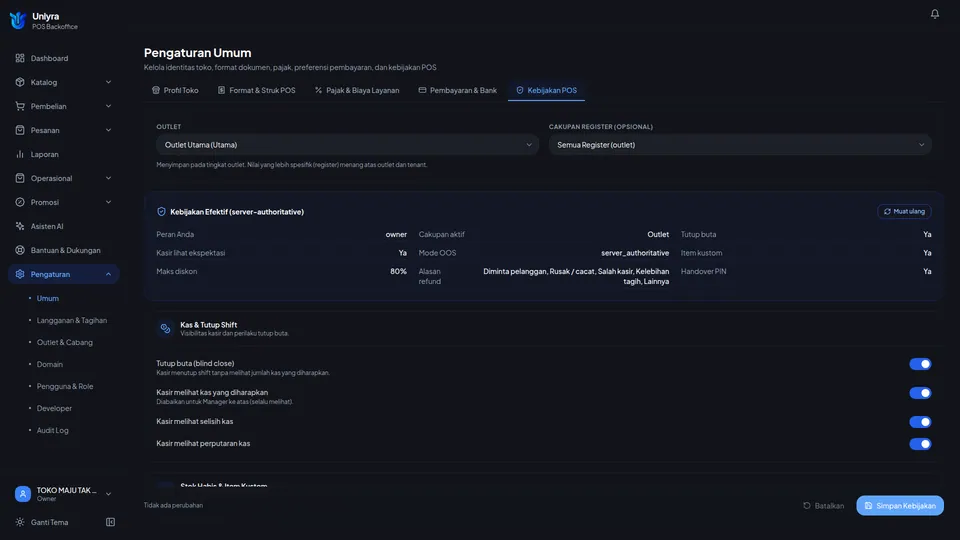
Task: Click shield icon beside Kebijakan Efektif
Action: (x=161, y=212)
